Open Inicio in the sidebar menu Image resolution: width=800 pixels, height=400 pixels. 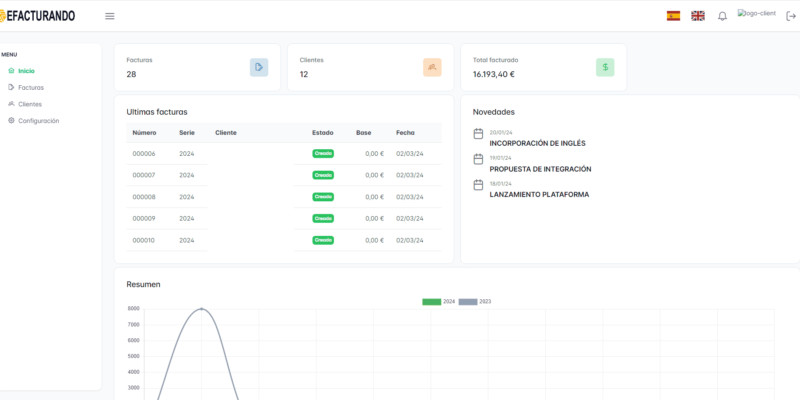click(x=26, y=71)
